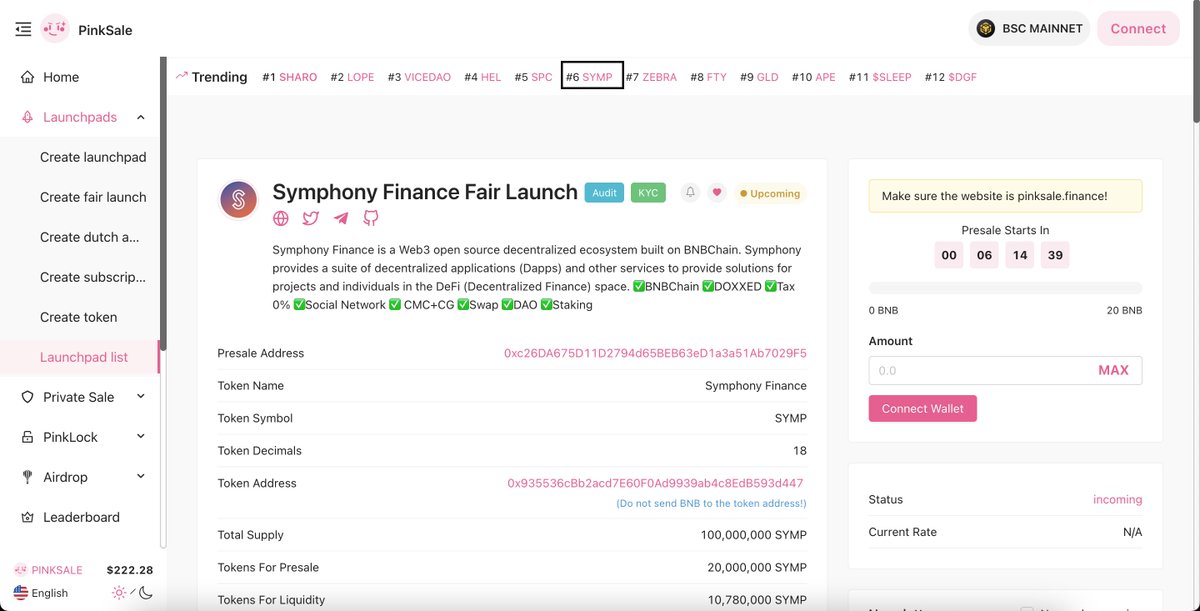The width and height of the screenshot is (1200, 611).
Task: Click the PinkSale logo icon
Action: pos(55,29)
